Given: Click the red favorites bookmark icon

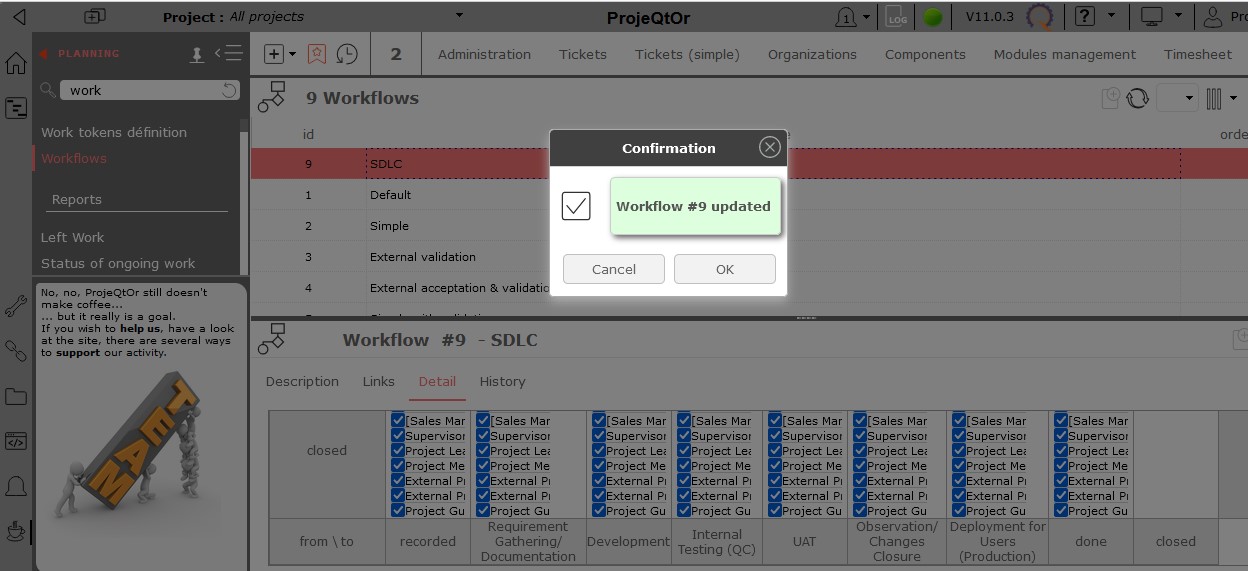Looking at the screenshot, I should (317, 54).
